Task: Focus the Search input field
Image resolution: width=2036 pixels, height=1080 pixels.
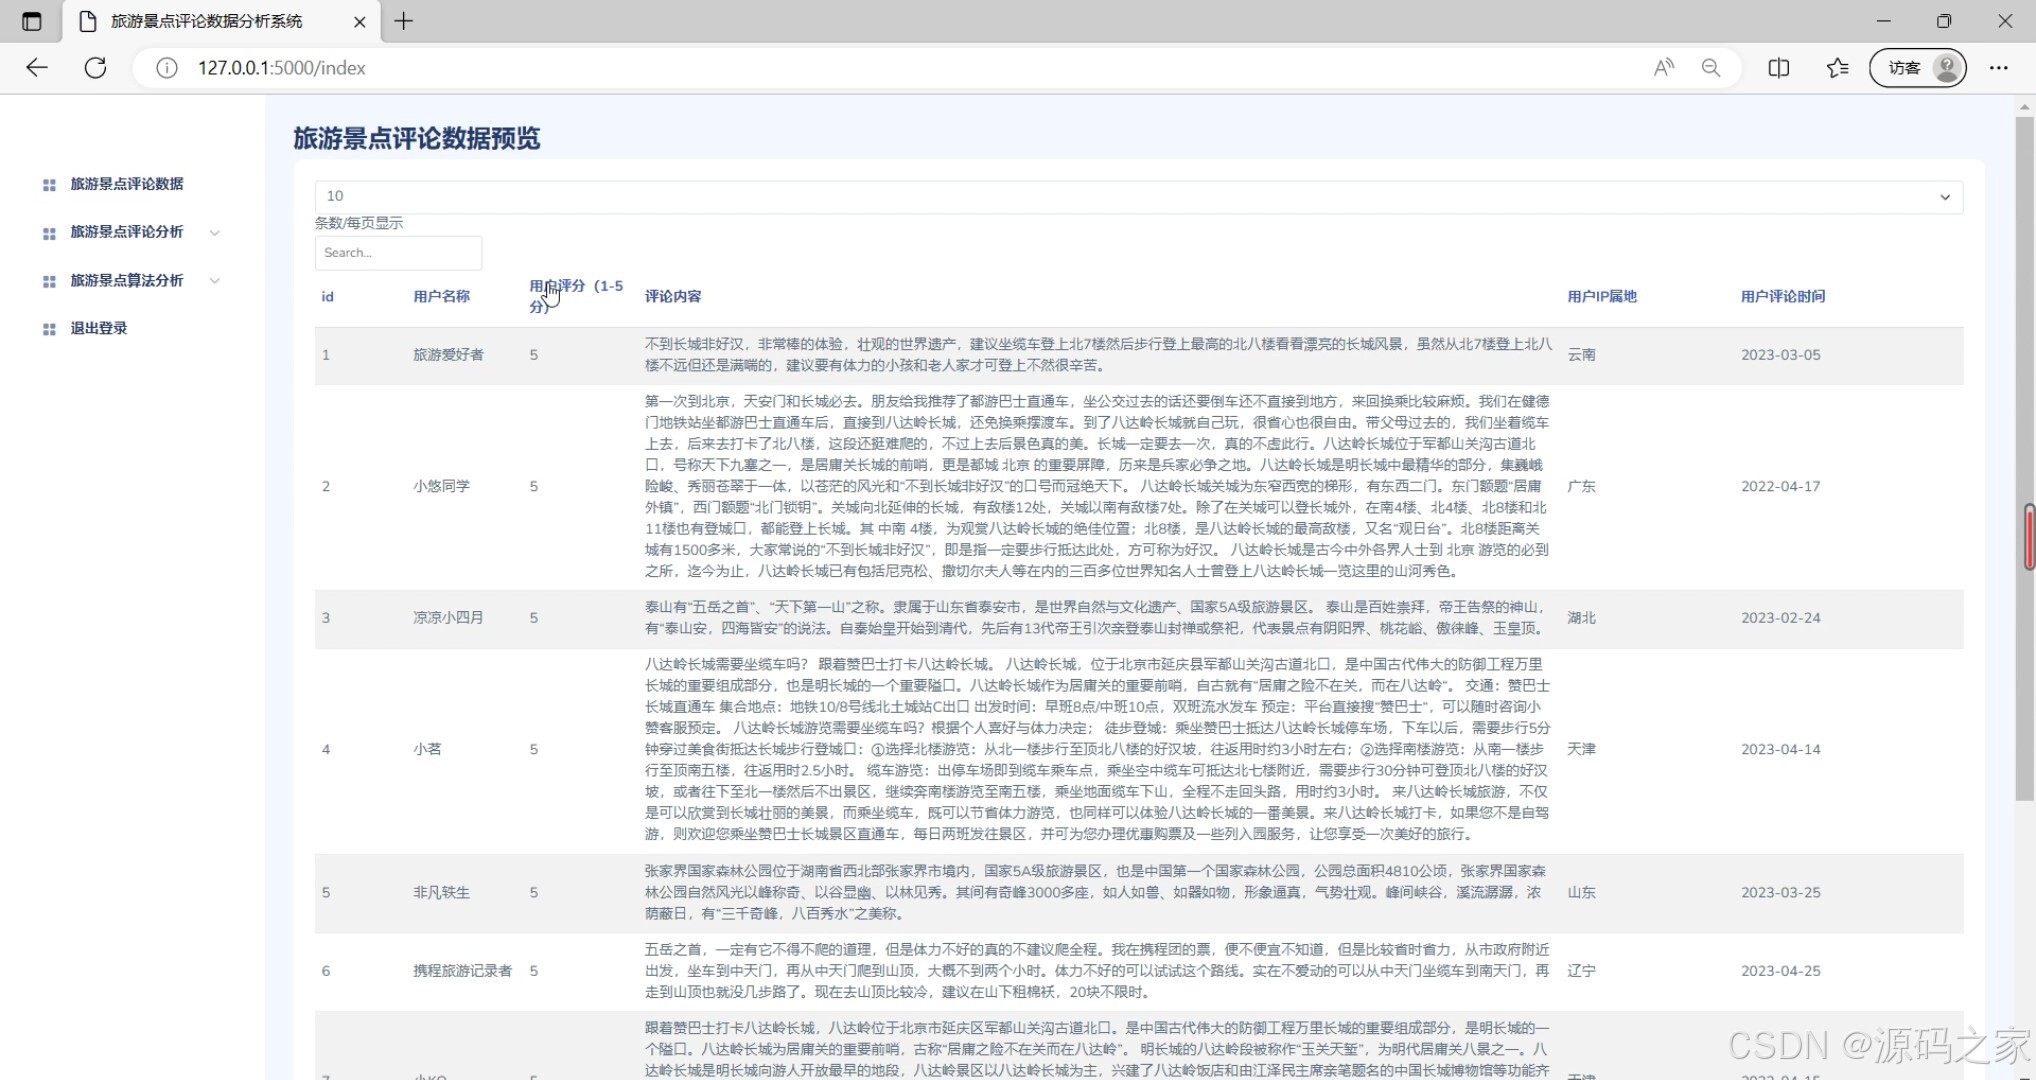Action: (398, 253)
